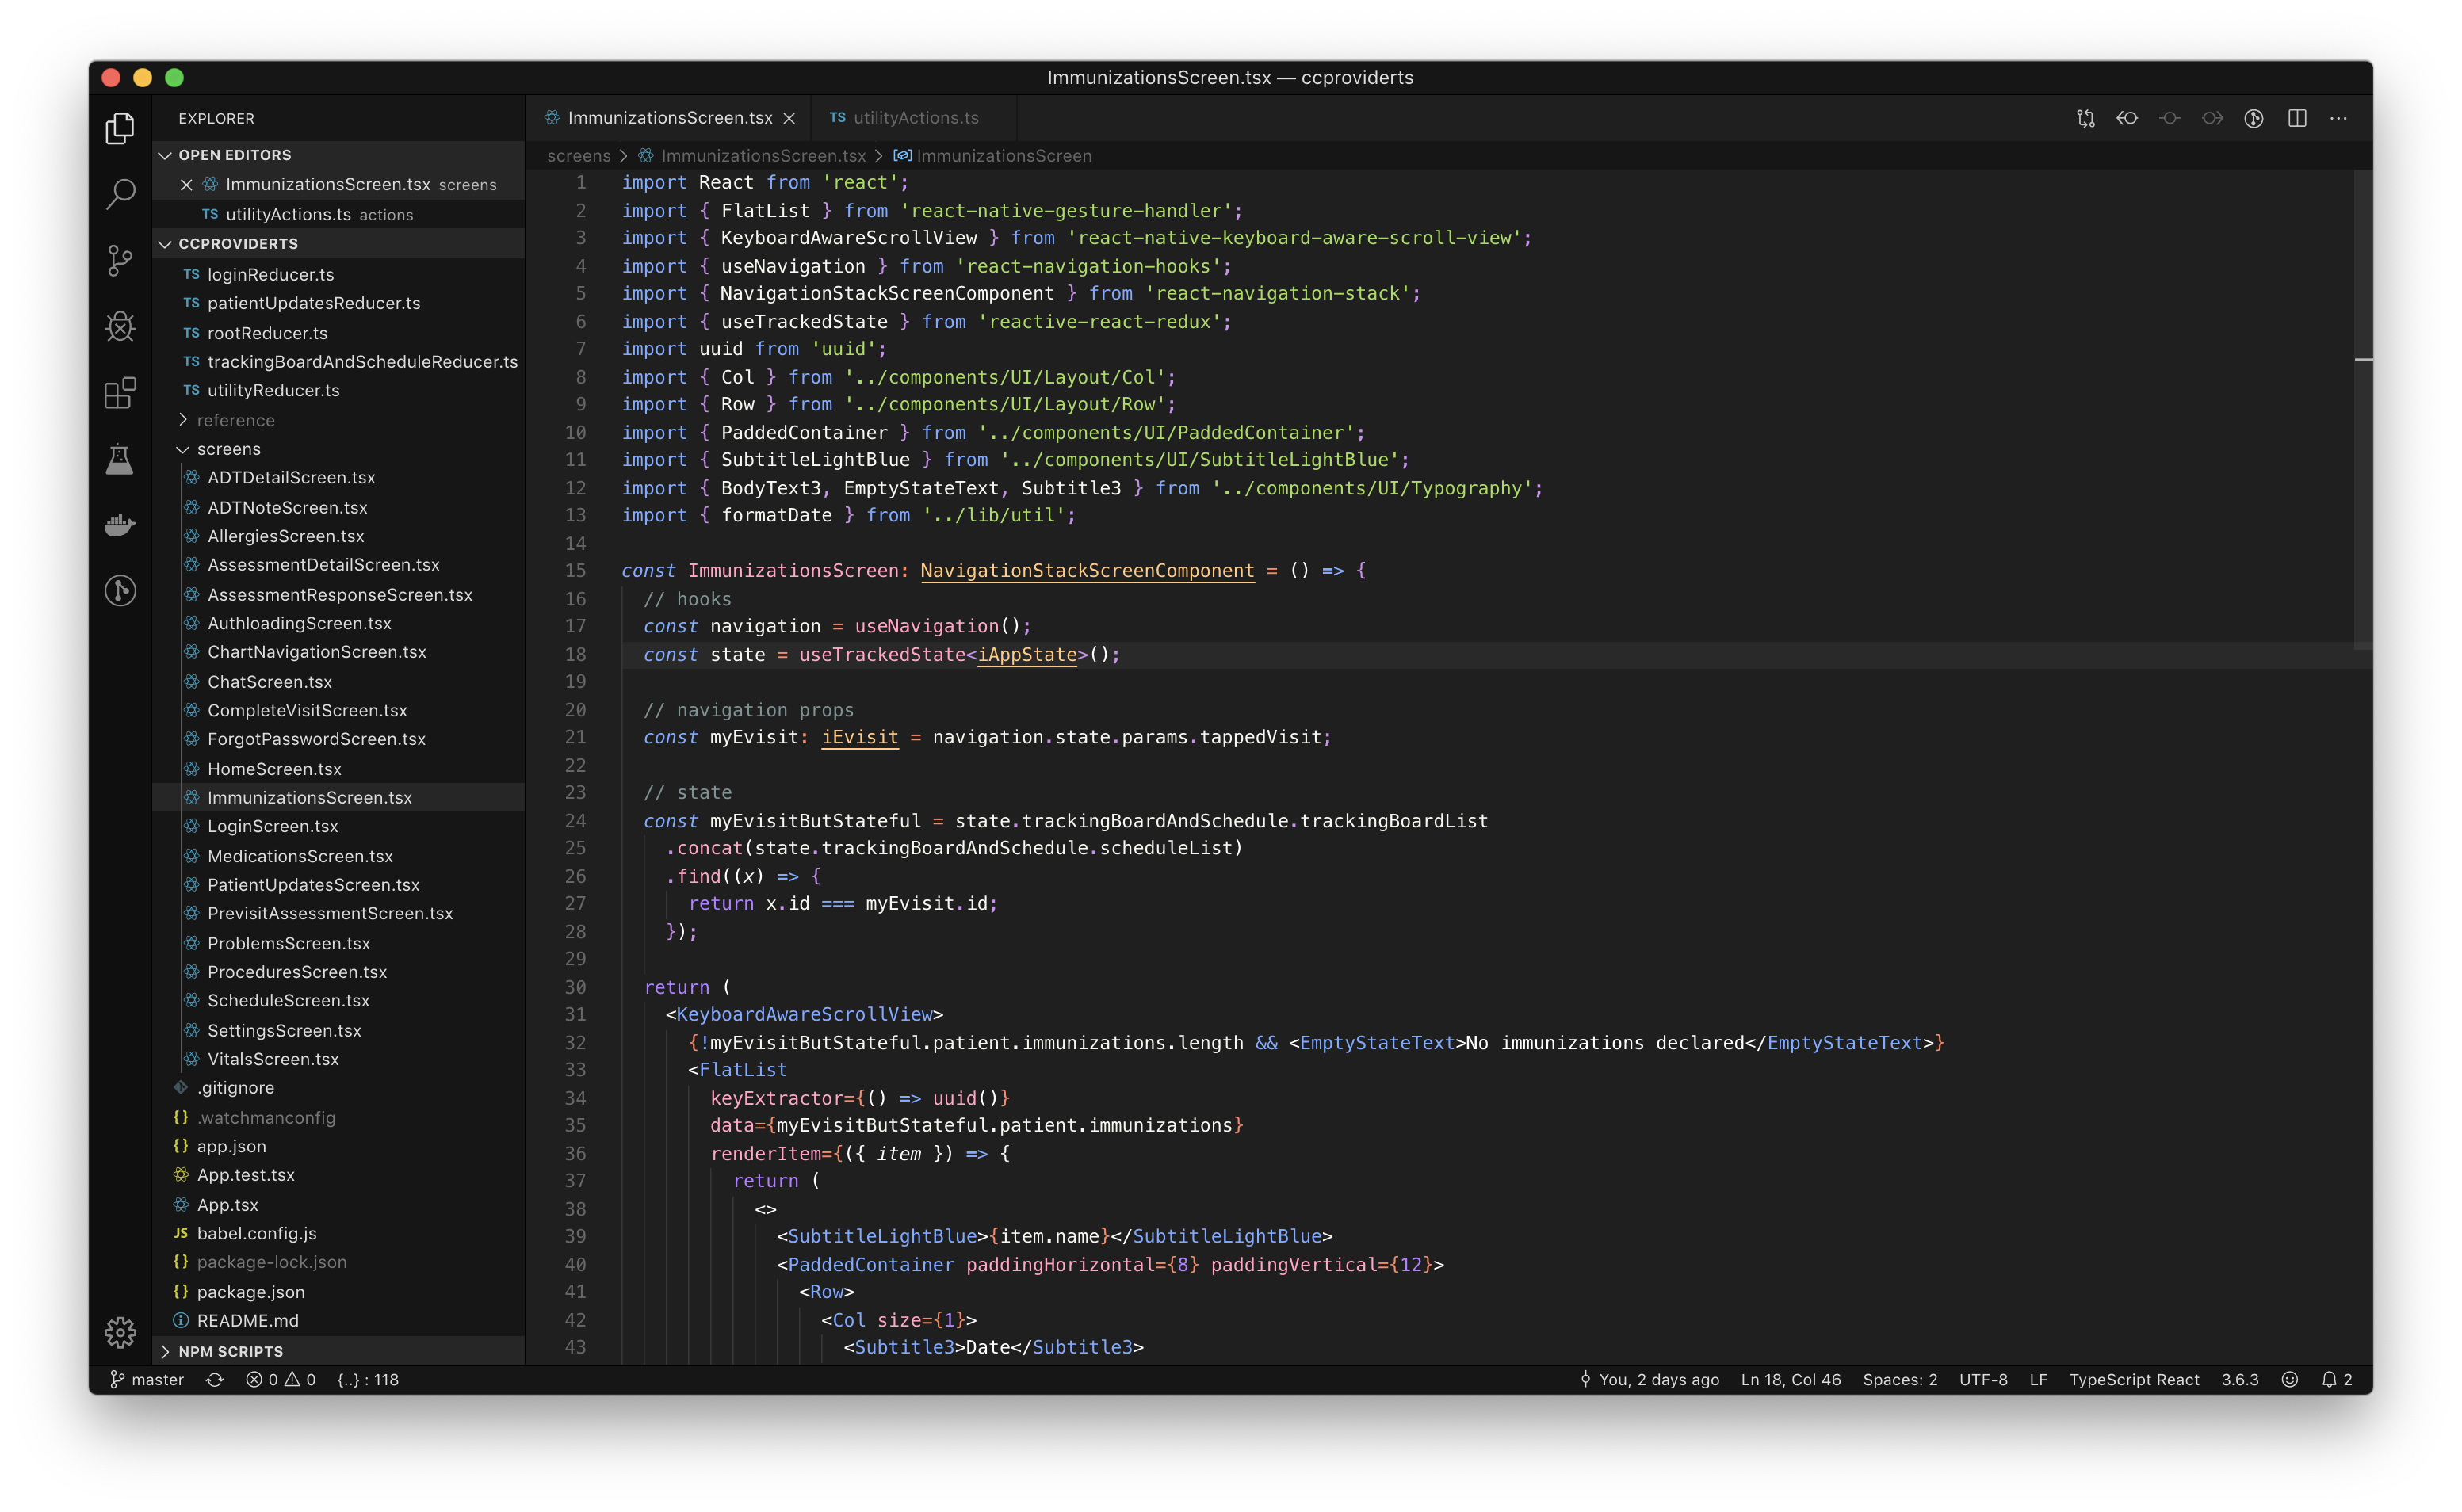The width and height of the screenshot is (2462, 1512).
Task: Open the Debug view in activity bar
Action: click(x=120, y=327)
